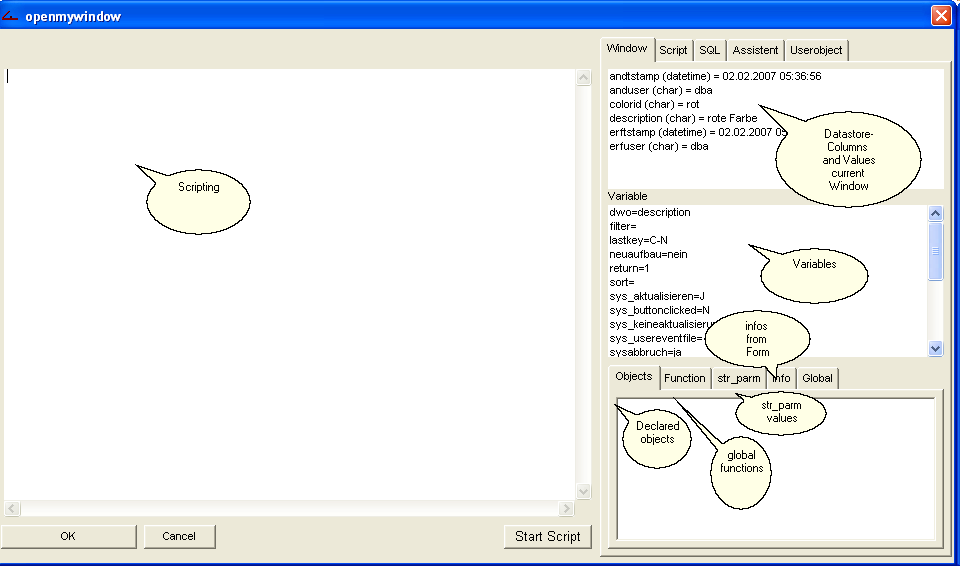Open the str_parm tab
The image size is (960, 566).
(738, 378)
